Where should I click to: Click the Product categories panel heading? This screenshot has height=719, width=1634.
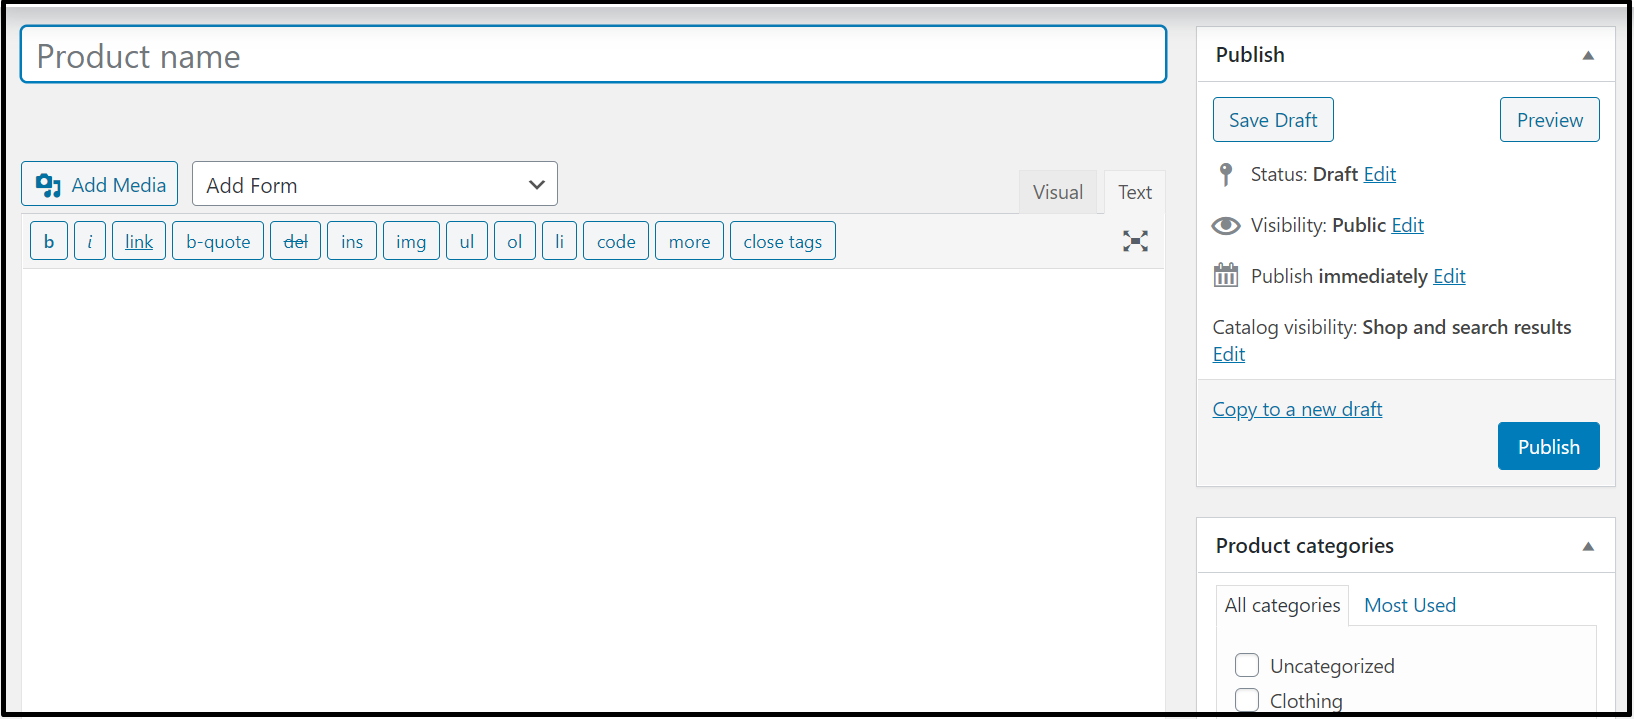(1304, 546)
